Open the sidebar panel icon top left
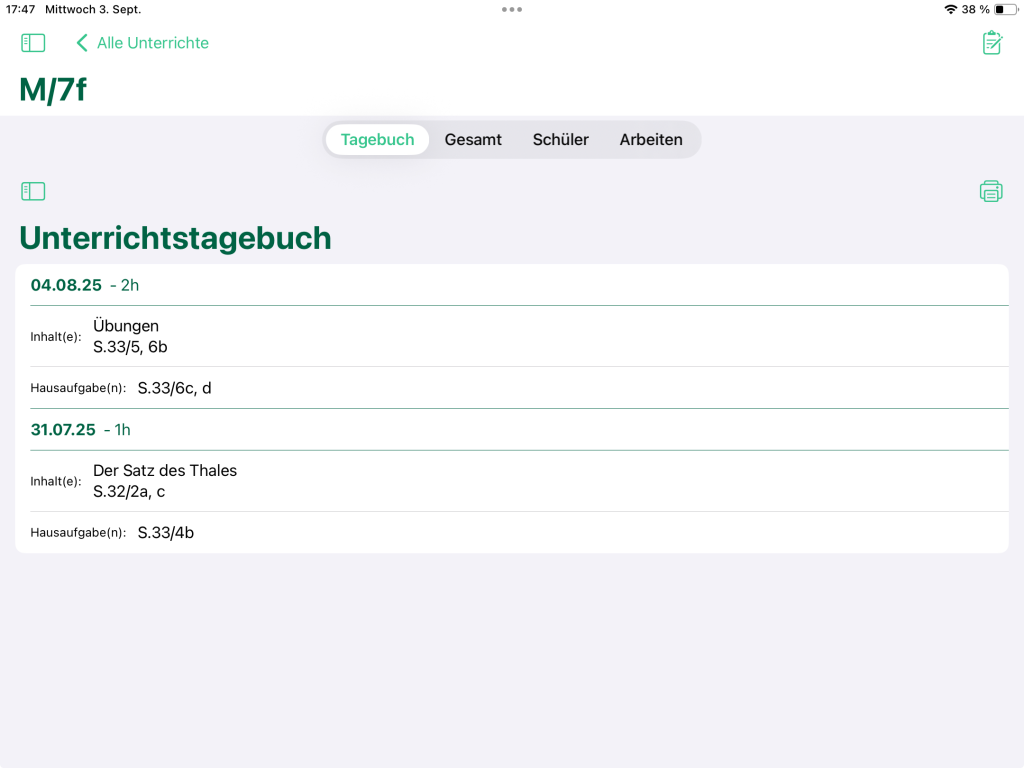 click(x=33, y=42)
